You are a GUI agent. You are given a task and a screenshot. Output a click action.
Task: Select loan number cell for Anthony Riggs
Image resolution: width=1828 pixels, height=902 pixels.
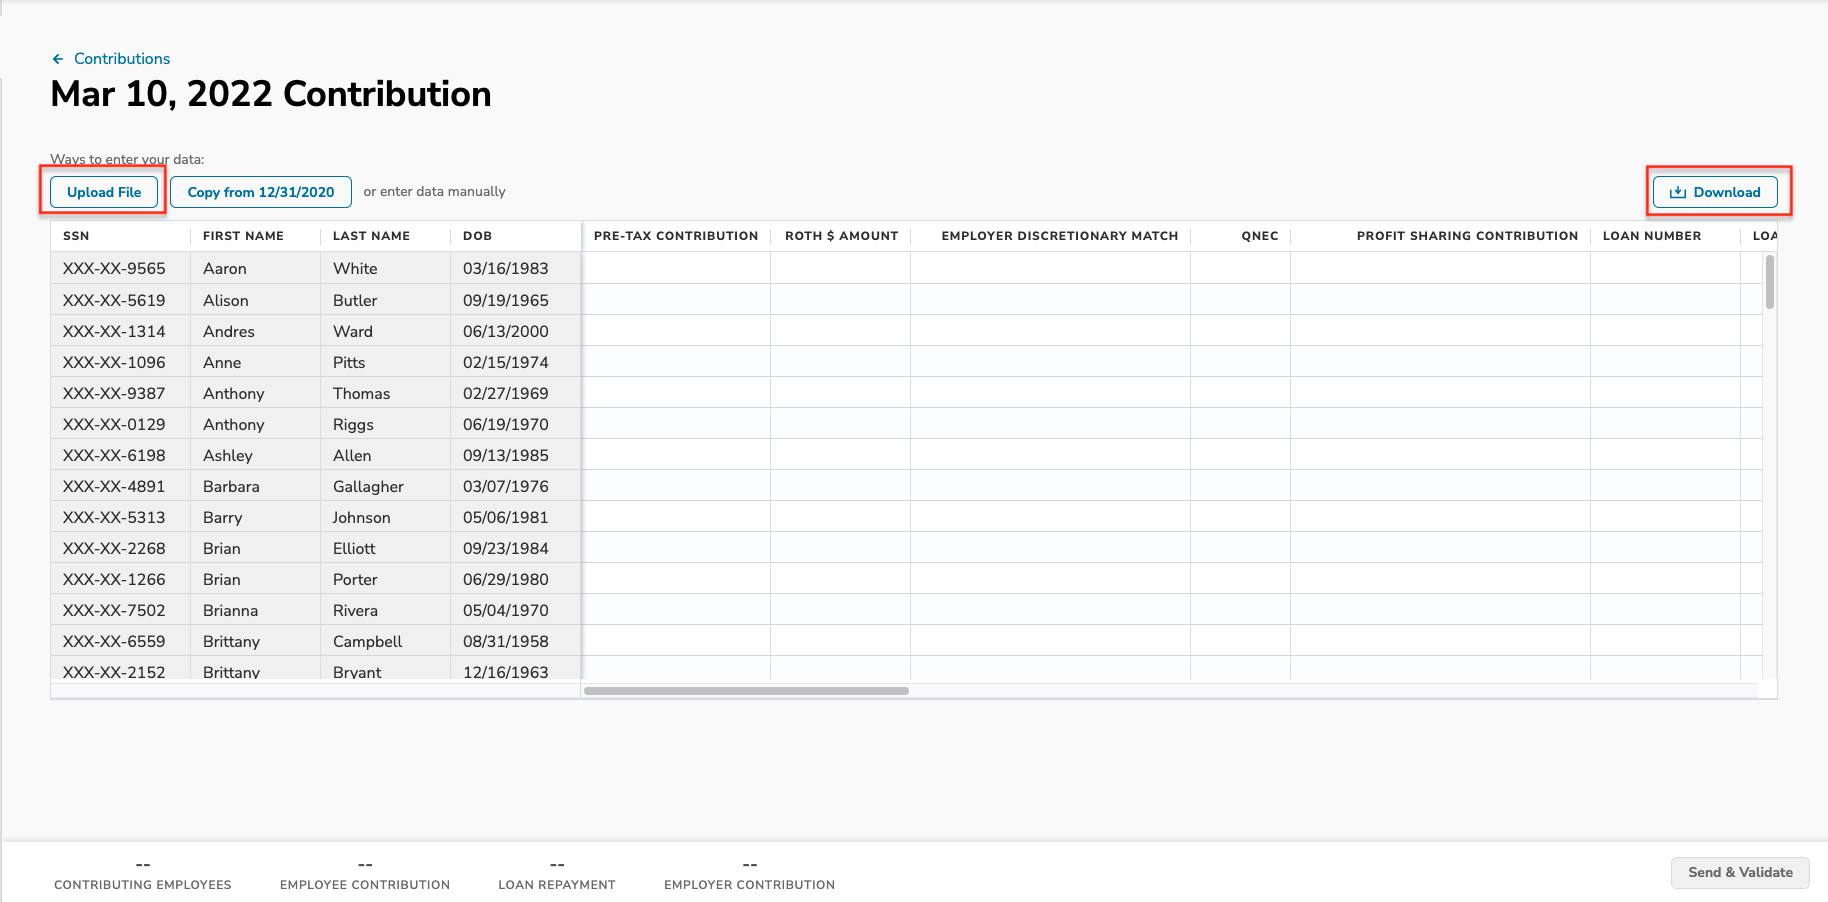(1666, 424)
